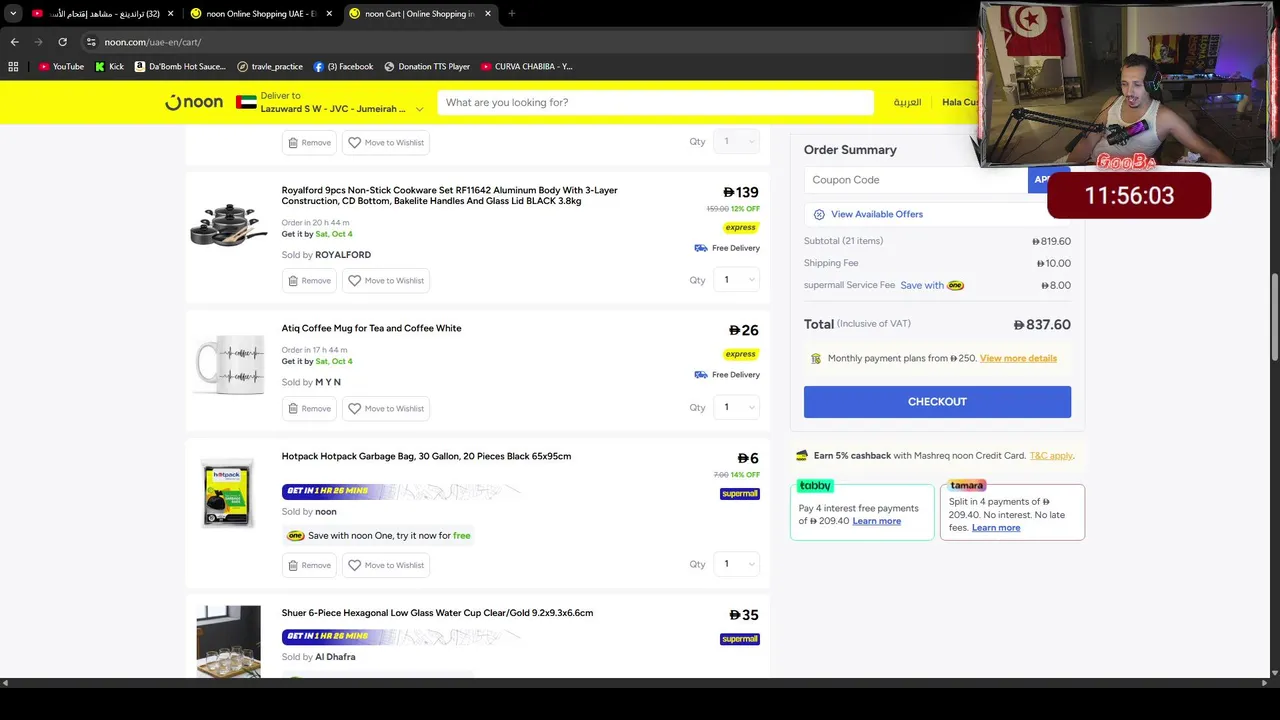The width and height of the screenshot is (1280, 720).
Task: Open CURVA CHABIBA bookmark
Action: [527, 66]
